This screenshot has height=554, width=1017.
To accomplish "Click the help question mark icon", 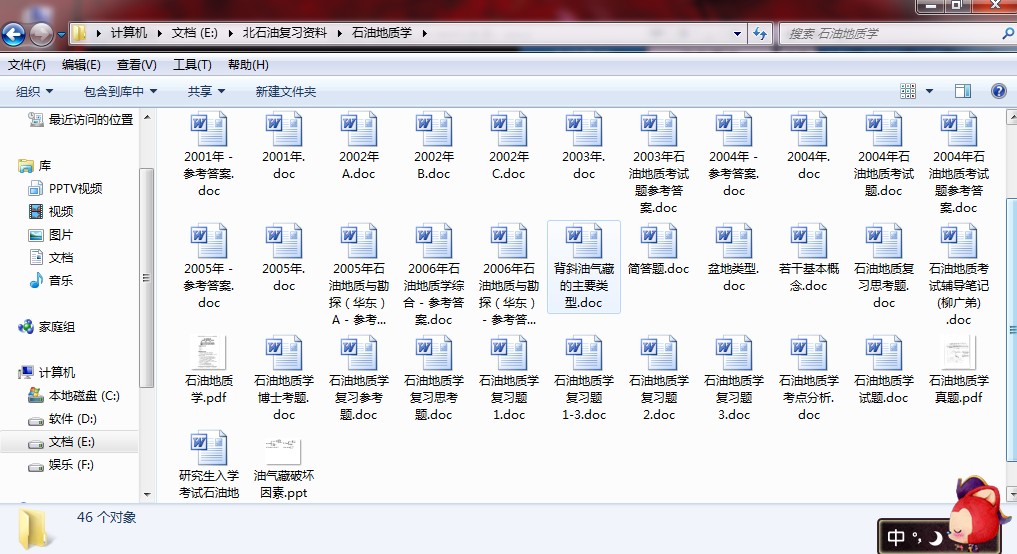I will [x=998, y=91].
